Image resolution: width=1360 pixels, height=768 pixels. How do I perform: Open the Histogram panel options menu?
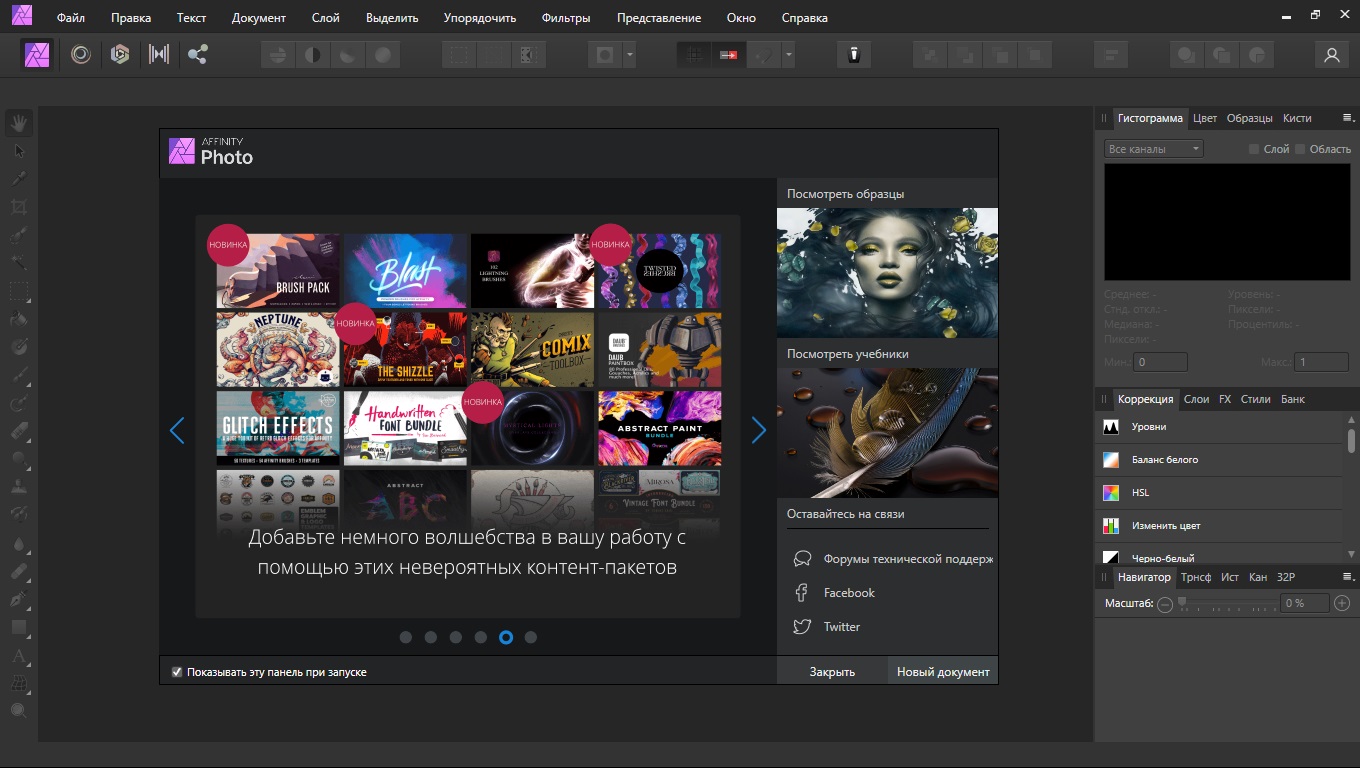1347,118
